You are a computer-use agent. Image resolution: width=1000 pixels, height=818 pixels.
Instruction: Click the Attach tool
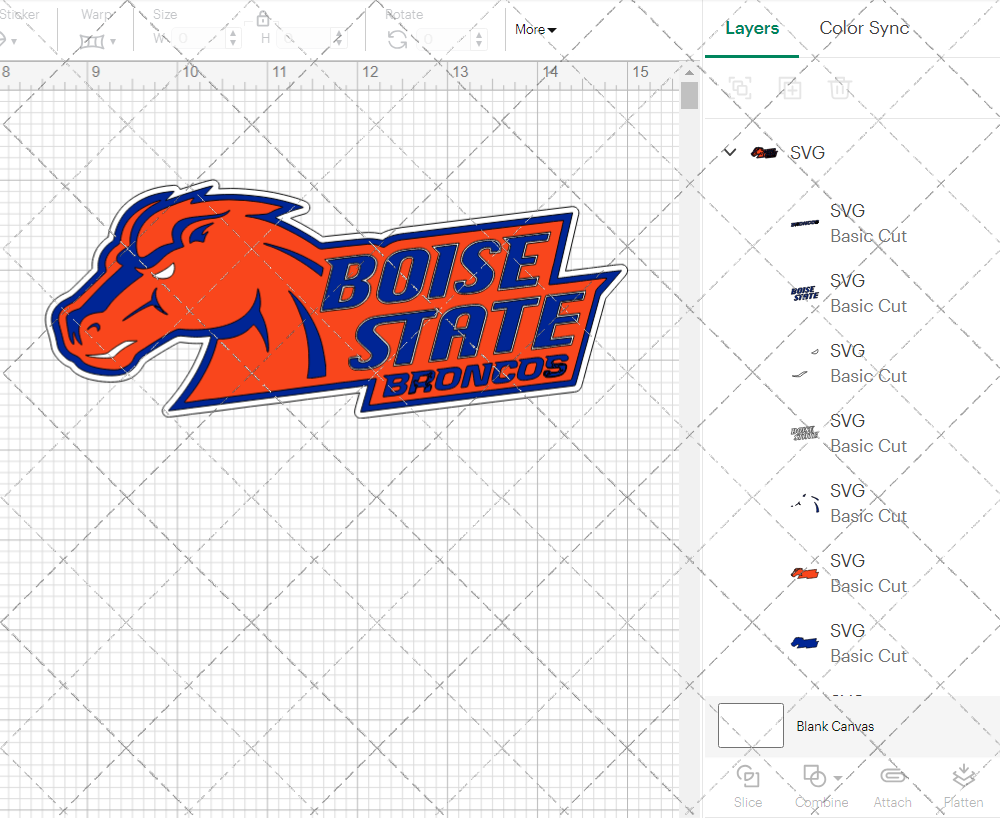893,785
